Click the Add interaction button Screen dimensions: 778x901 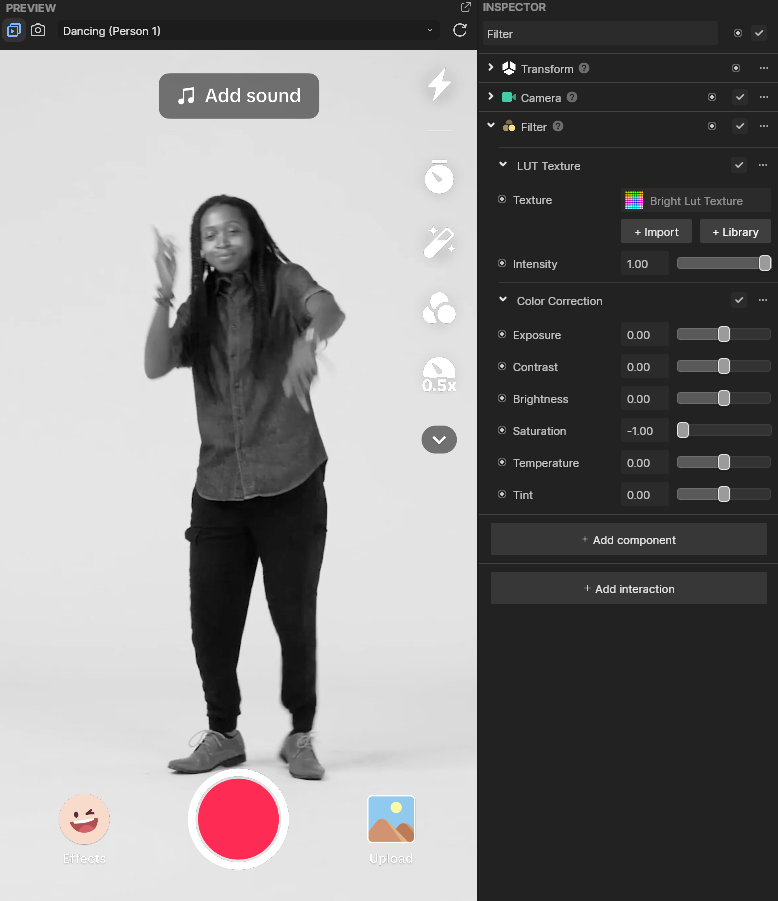click(629, 588)
